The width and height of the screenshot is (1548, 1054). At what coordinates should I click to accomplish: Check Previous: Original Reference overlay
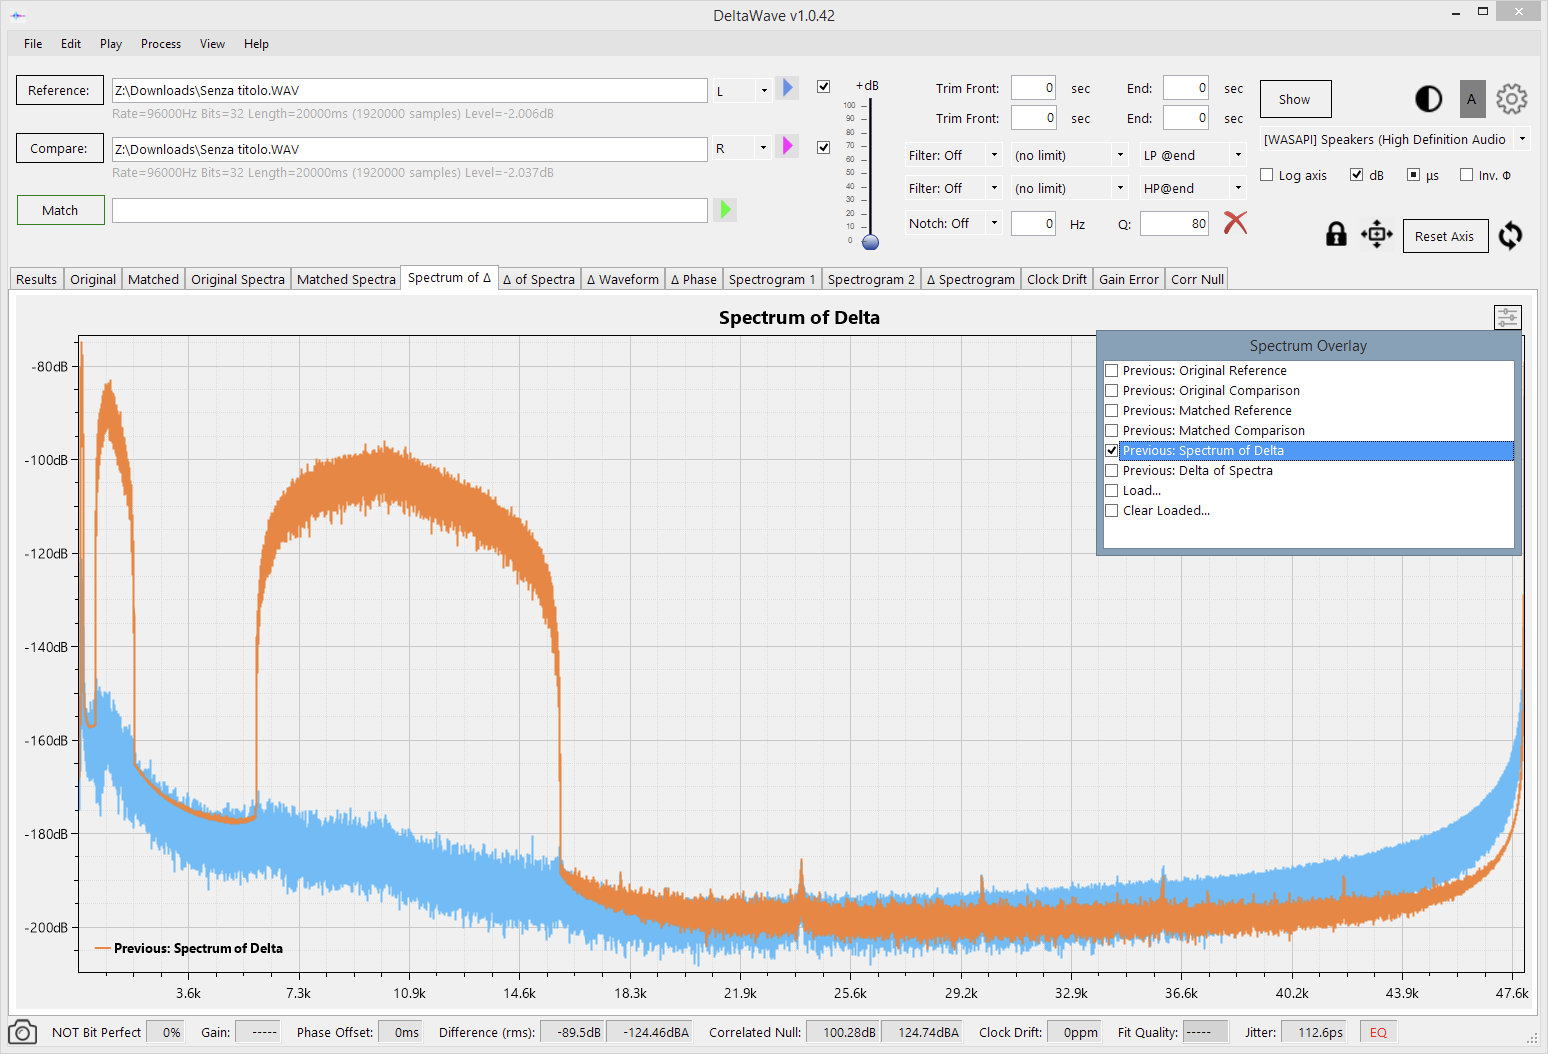point(1111,370)
